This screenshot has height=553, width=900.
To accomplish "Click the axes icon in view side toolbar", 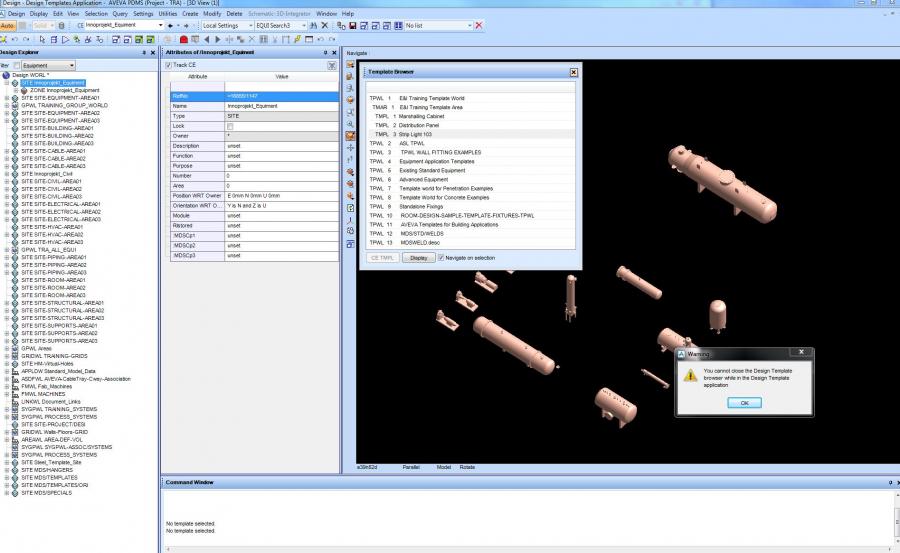I will 350,220.
